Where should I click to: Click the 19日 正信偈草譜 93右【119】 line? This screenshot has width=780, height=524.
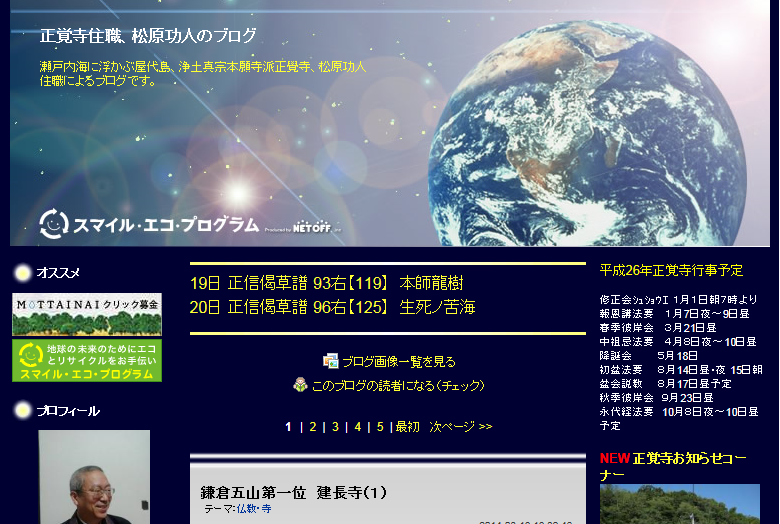pos(326,283)
